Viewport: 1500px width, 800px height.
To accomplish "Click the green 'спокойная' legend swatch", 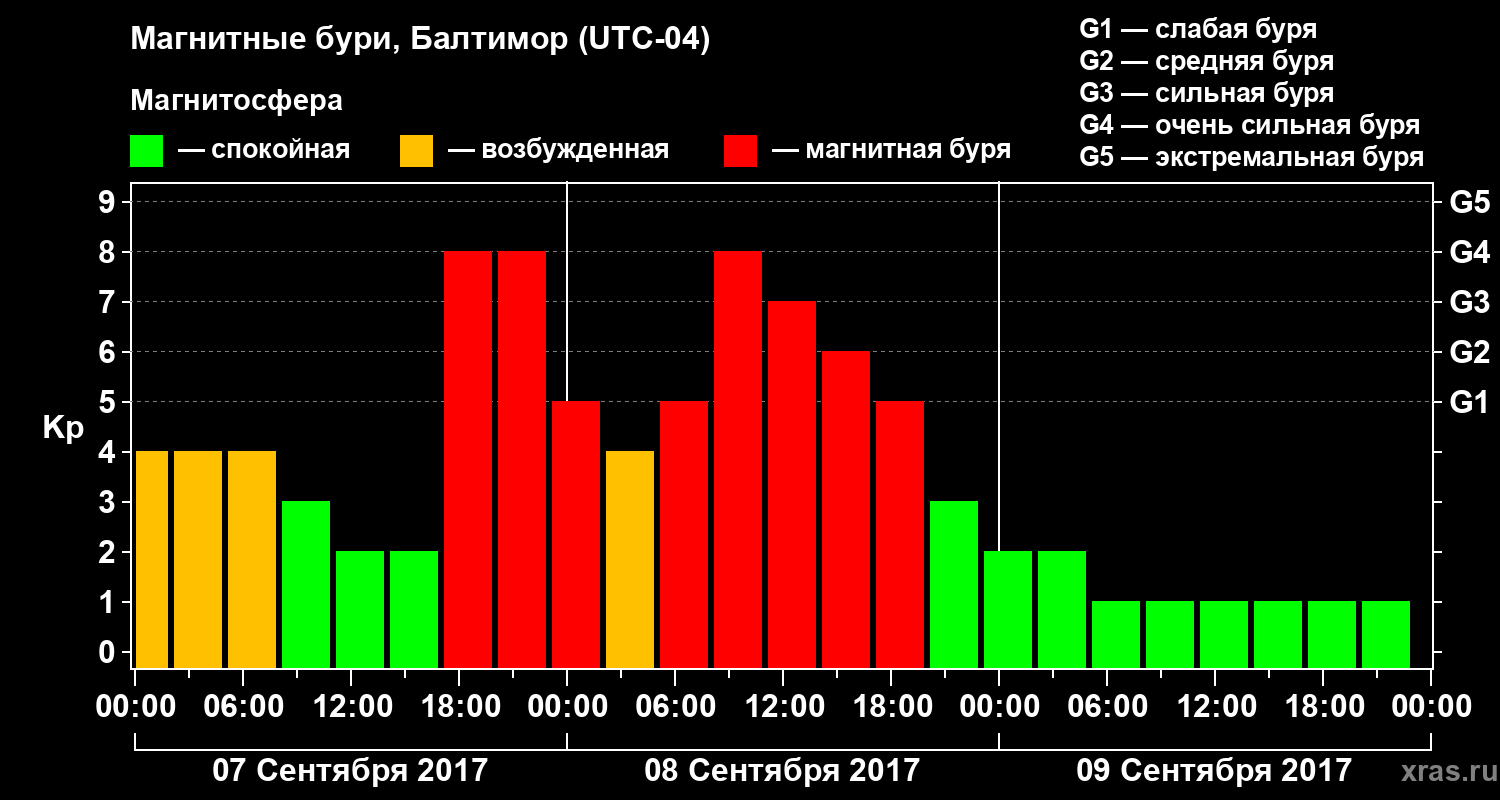I will pyautogui.click(x=147, y=151).
